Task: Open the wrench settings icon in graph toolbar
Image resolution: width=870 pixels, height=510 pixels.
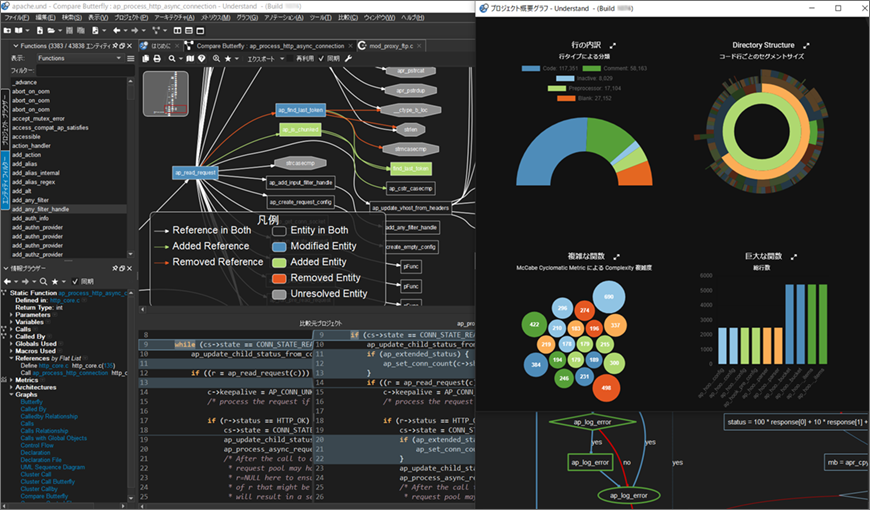Action: click(x=348, y=58)
